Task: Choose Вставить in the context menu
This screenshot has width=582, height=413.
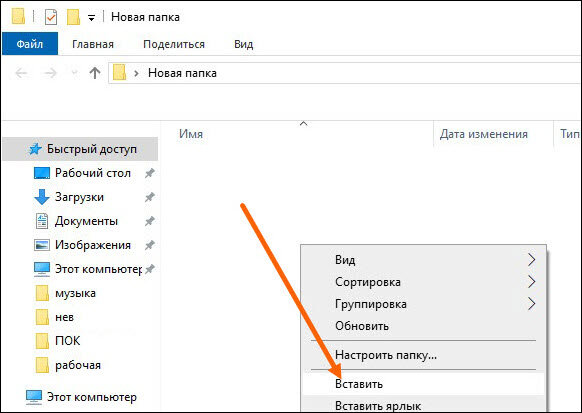Action: point(424,384)
